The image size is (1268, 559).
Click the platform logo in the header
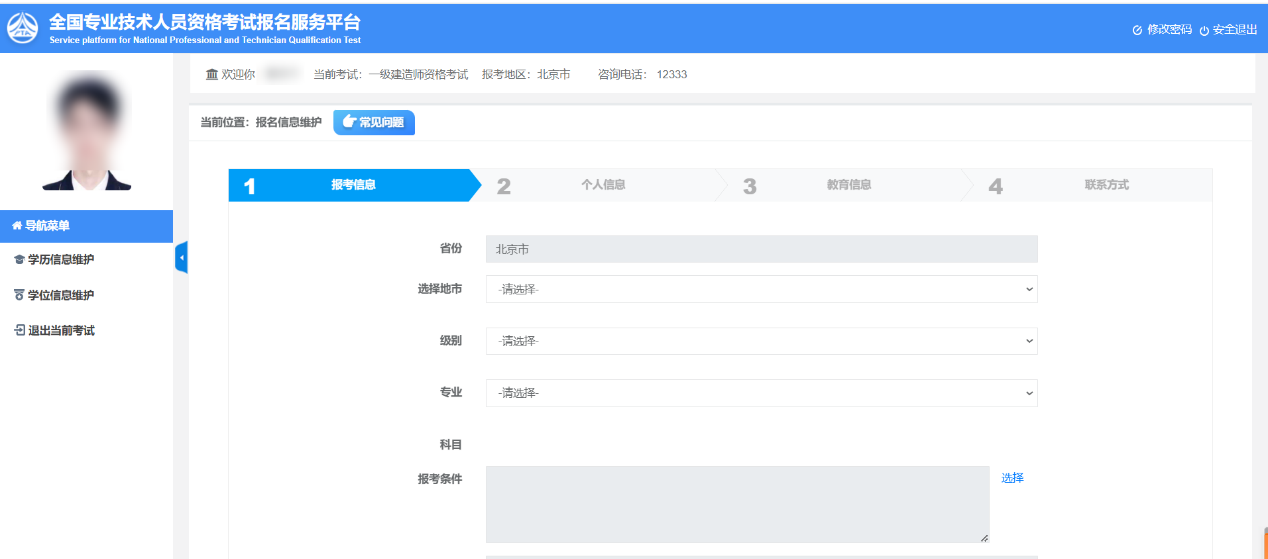22,27
